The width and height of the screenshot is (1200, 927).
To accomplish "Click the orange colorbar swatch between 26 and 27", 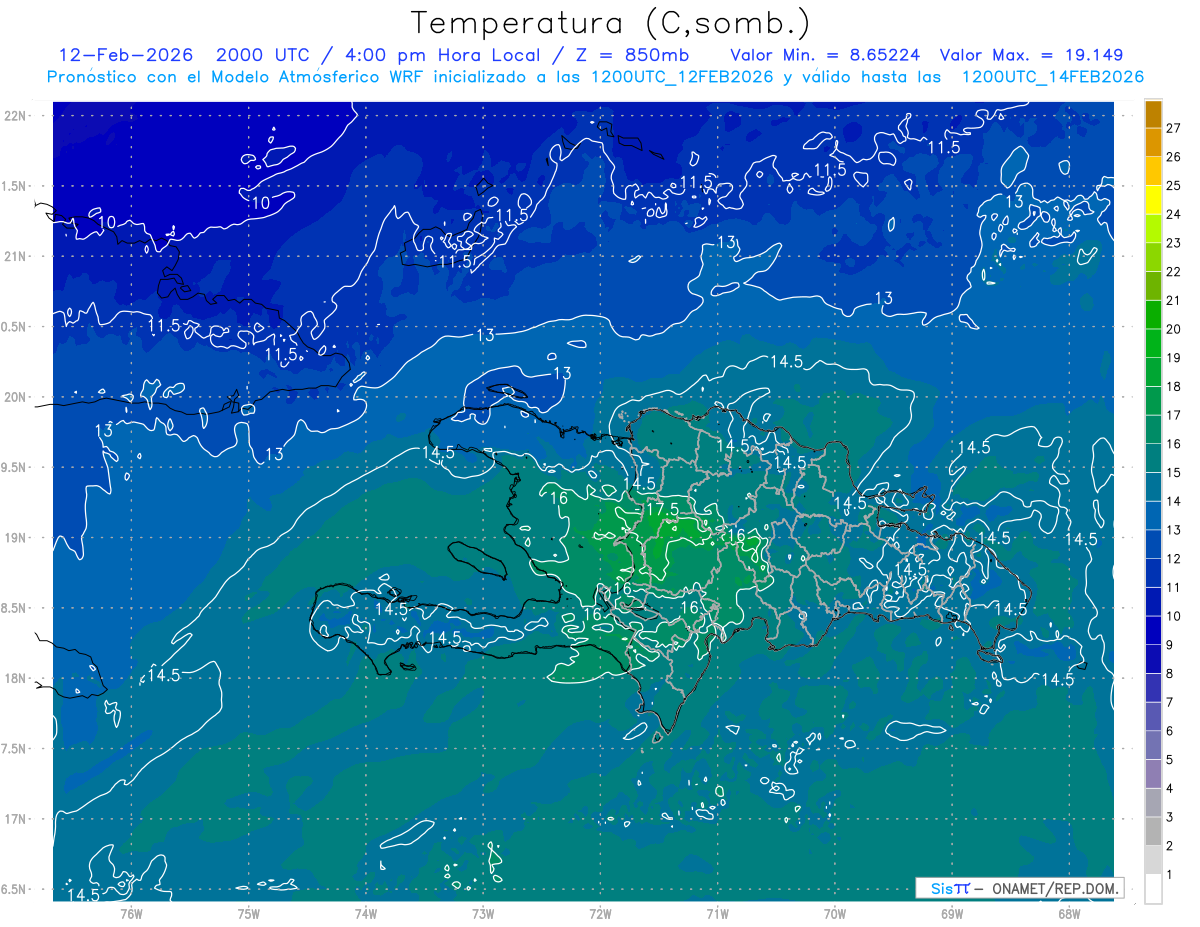I will 1153,142.
